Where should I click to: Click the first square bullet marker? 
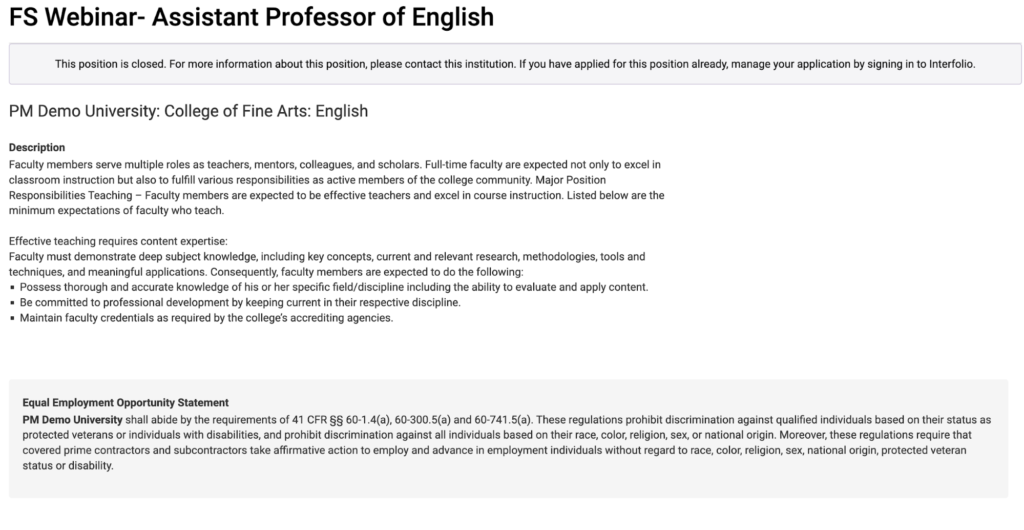pos(12,287)
